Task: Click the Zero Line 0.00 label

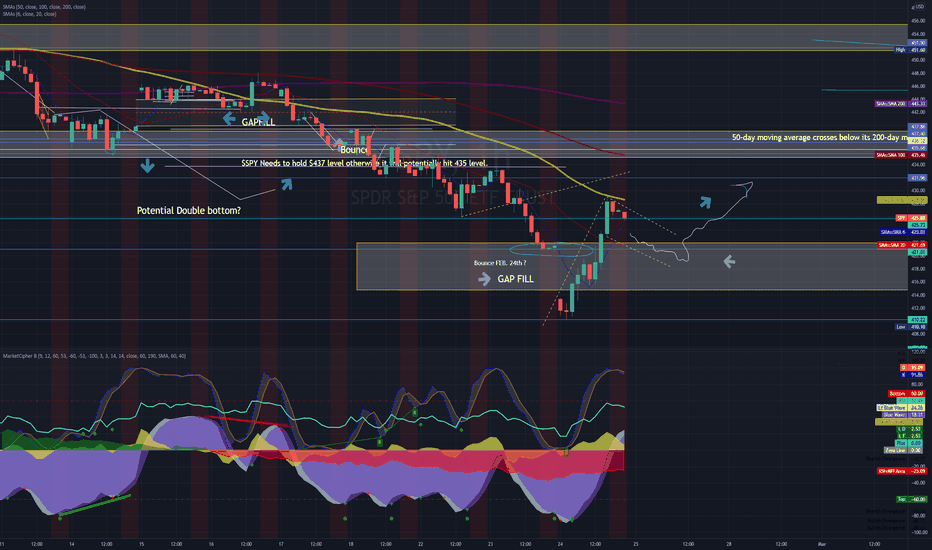Action: 903,450
